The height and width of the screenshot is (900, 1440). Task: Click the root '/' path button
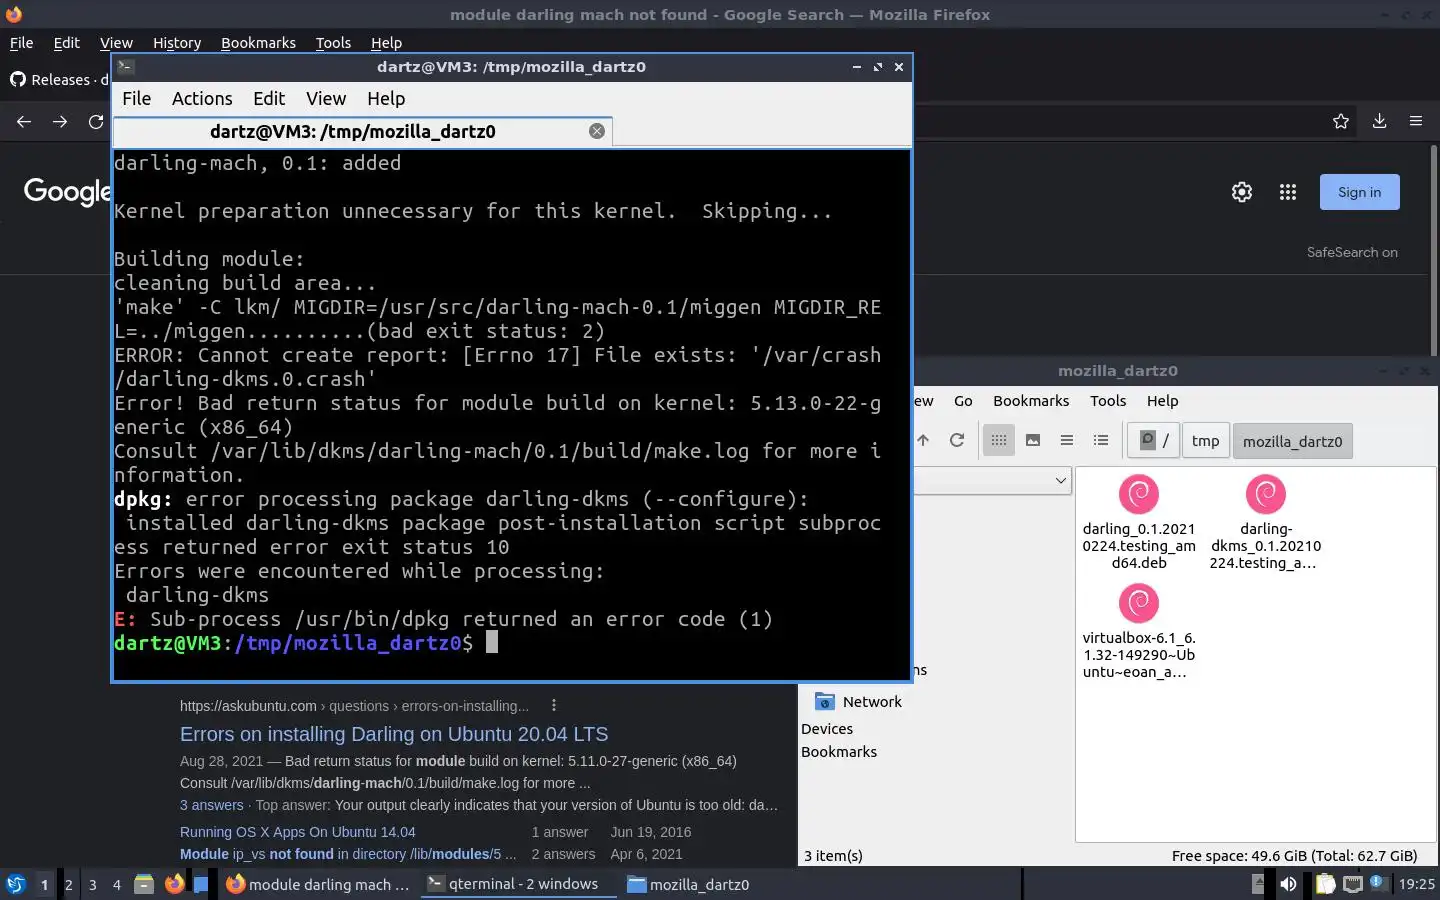(x=1153, y=440)
